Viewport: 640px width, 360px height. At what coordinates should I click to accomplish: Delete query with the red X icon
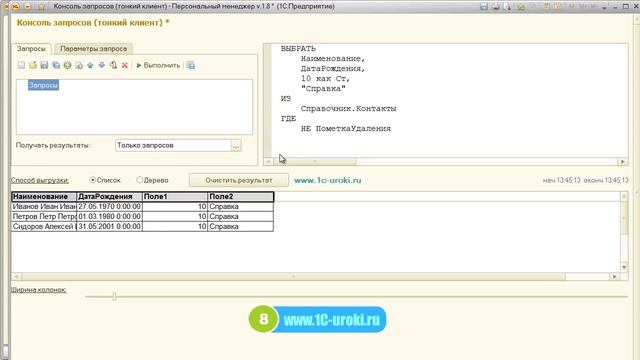pos(125,65)
